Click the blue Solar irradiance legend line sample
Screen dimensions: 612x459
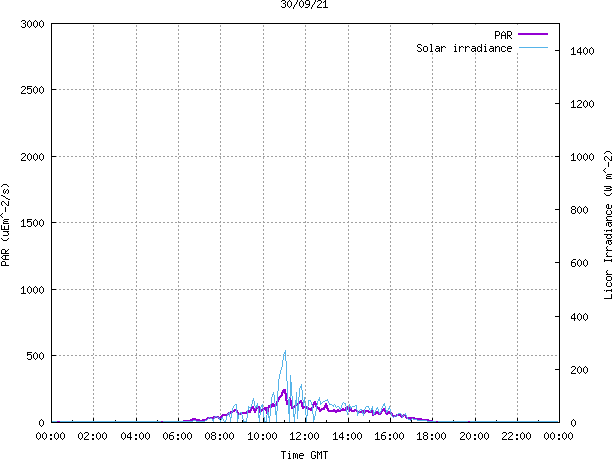(x=533, y=48)
